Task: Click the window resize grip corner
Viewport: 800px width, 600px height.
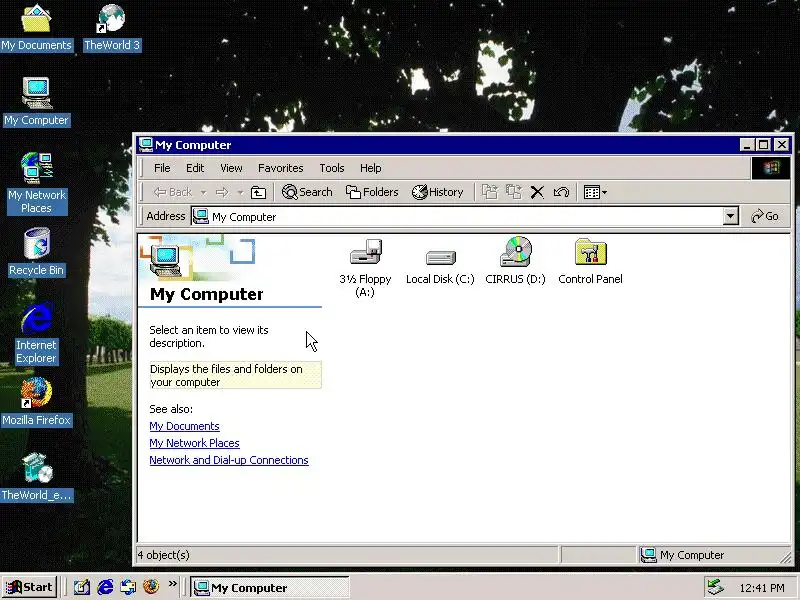Action: 785,558
